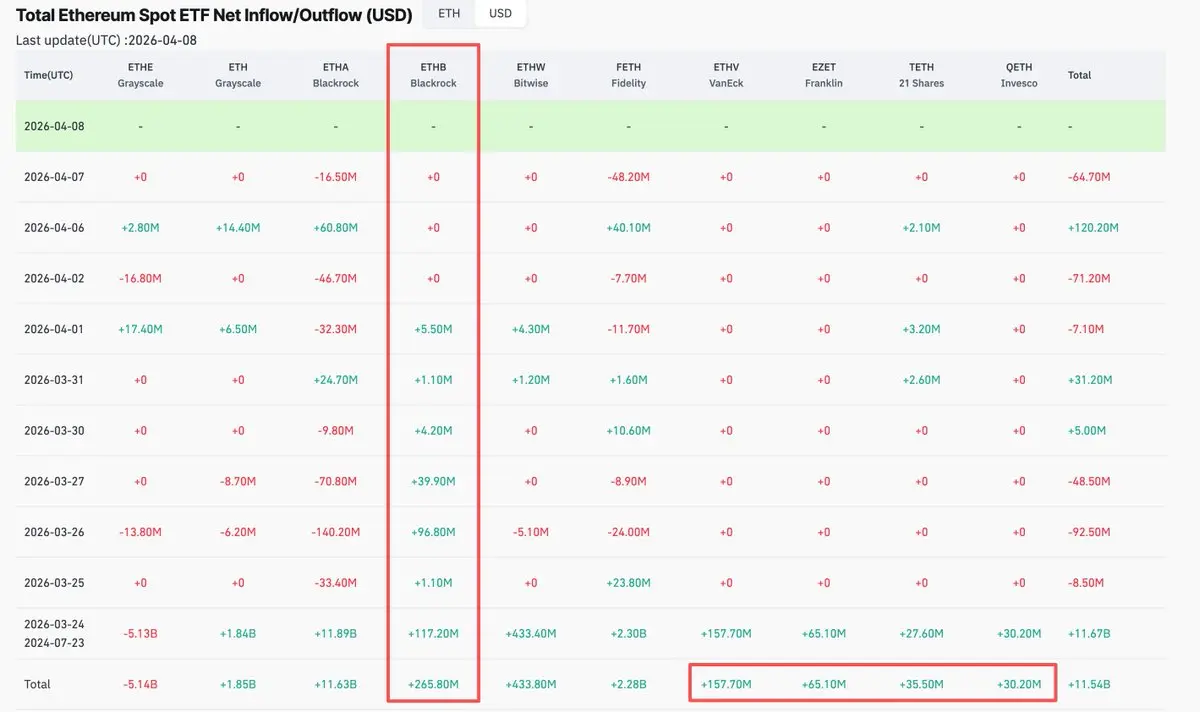Image resolution: width=1200 pixels, height=712 pixels.
Task: Click the ETHB Blackrock column header
Action: click(x=433, y=75)
